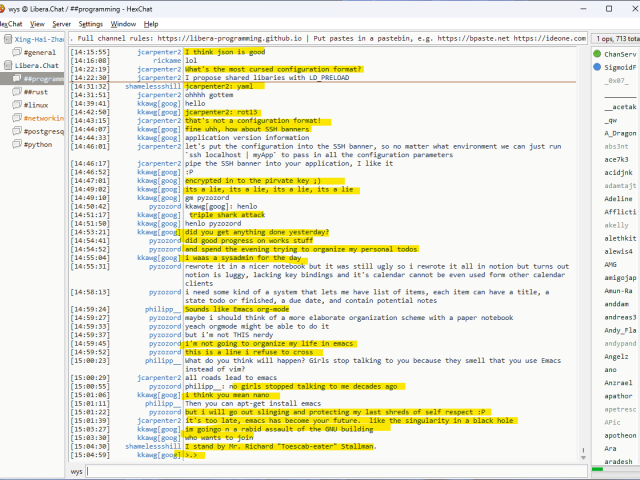640x480 pixels.
Task: Click the #linux channel icon
Action: tap(16, 104)
